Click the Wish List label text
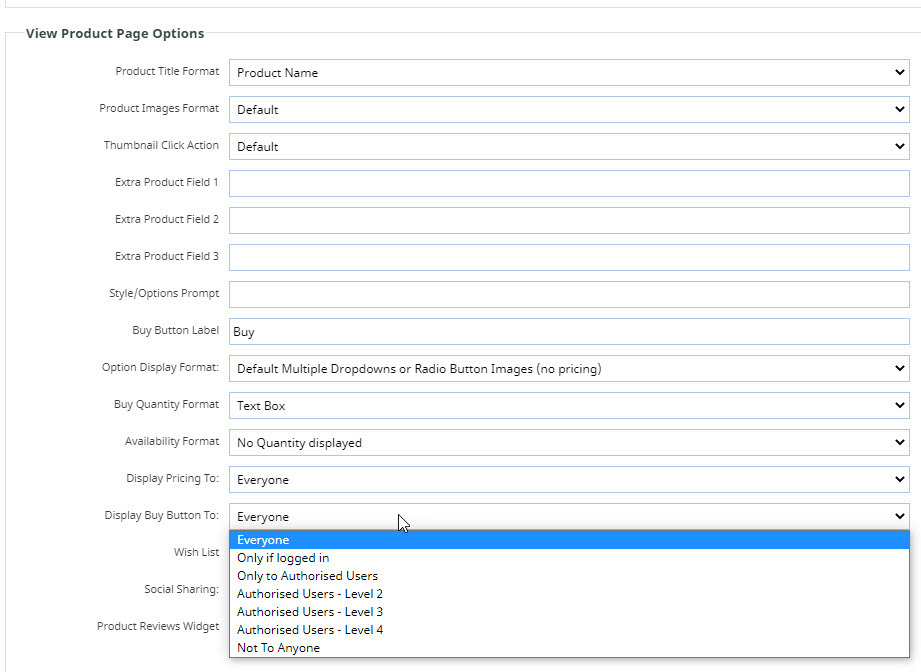The height and width of the screenshot is (672, 921). 196,552
